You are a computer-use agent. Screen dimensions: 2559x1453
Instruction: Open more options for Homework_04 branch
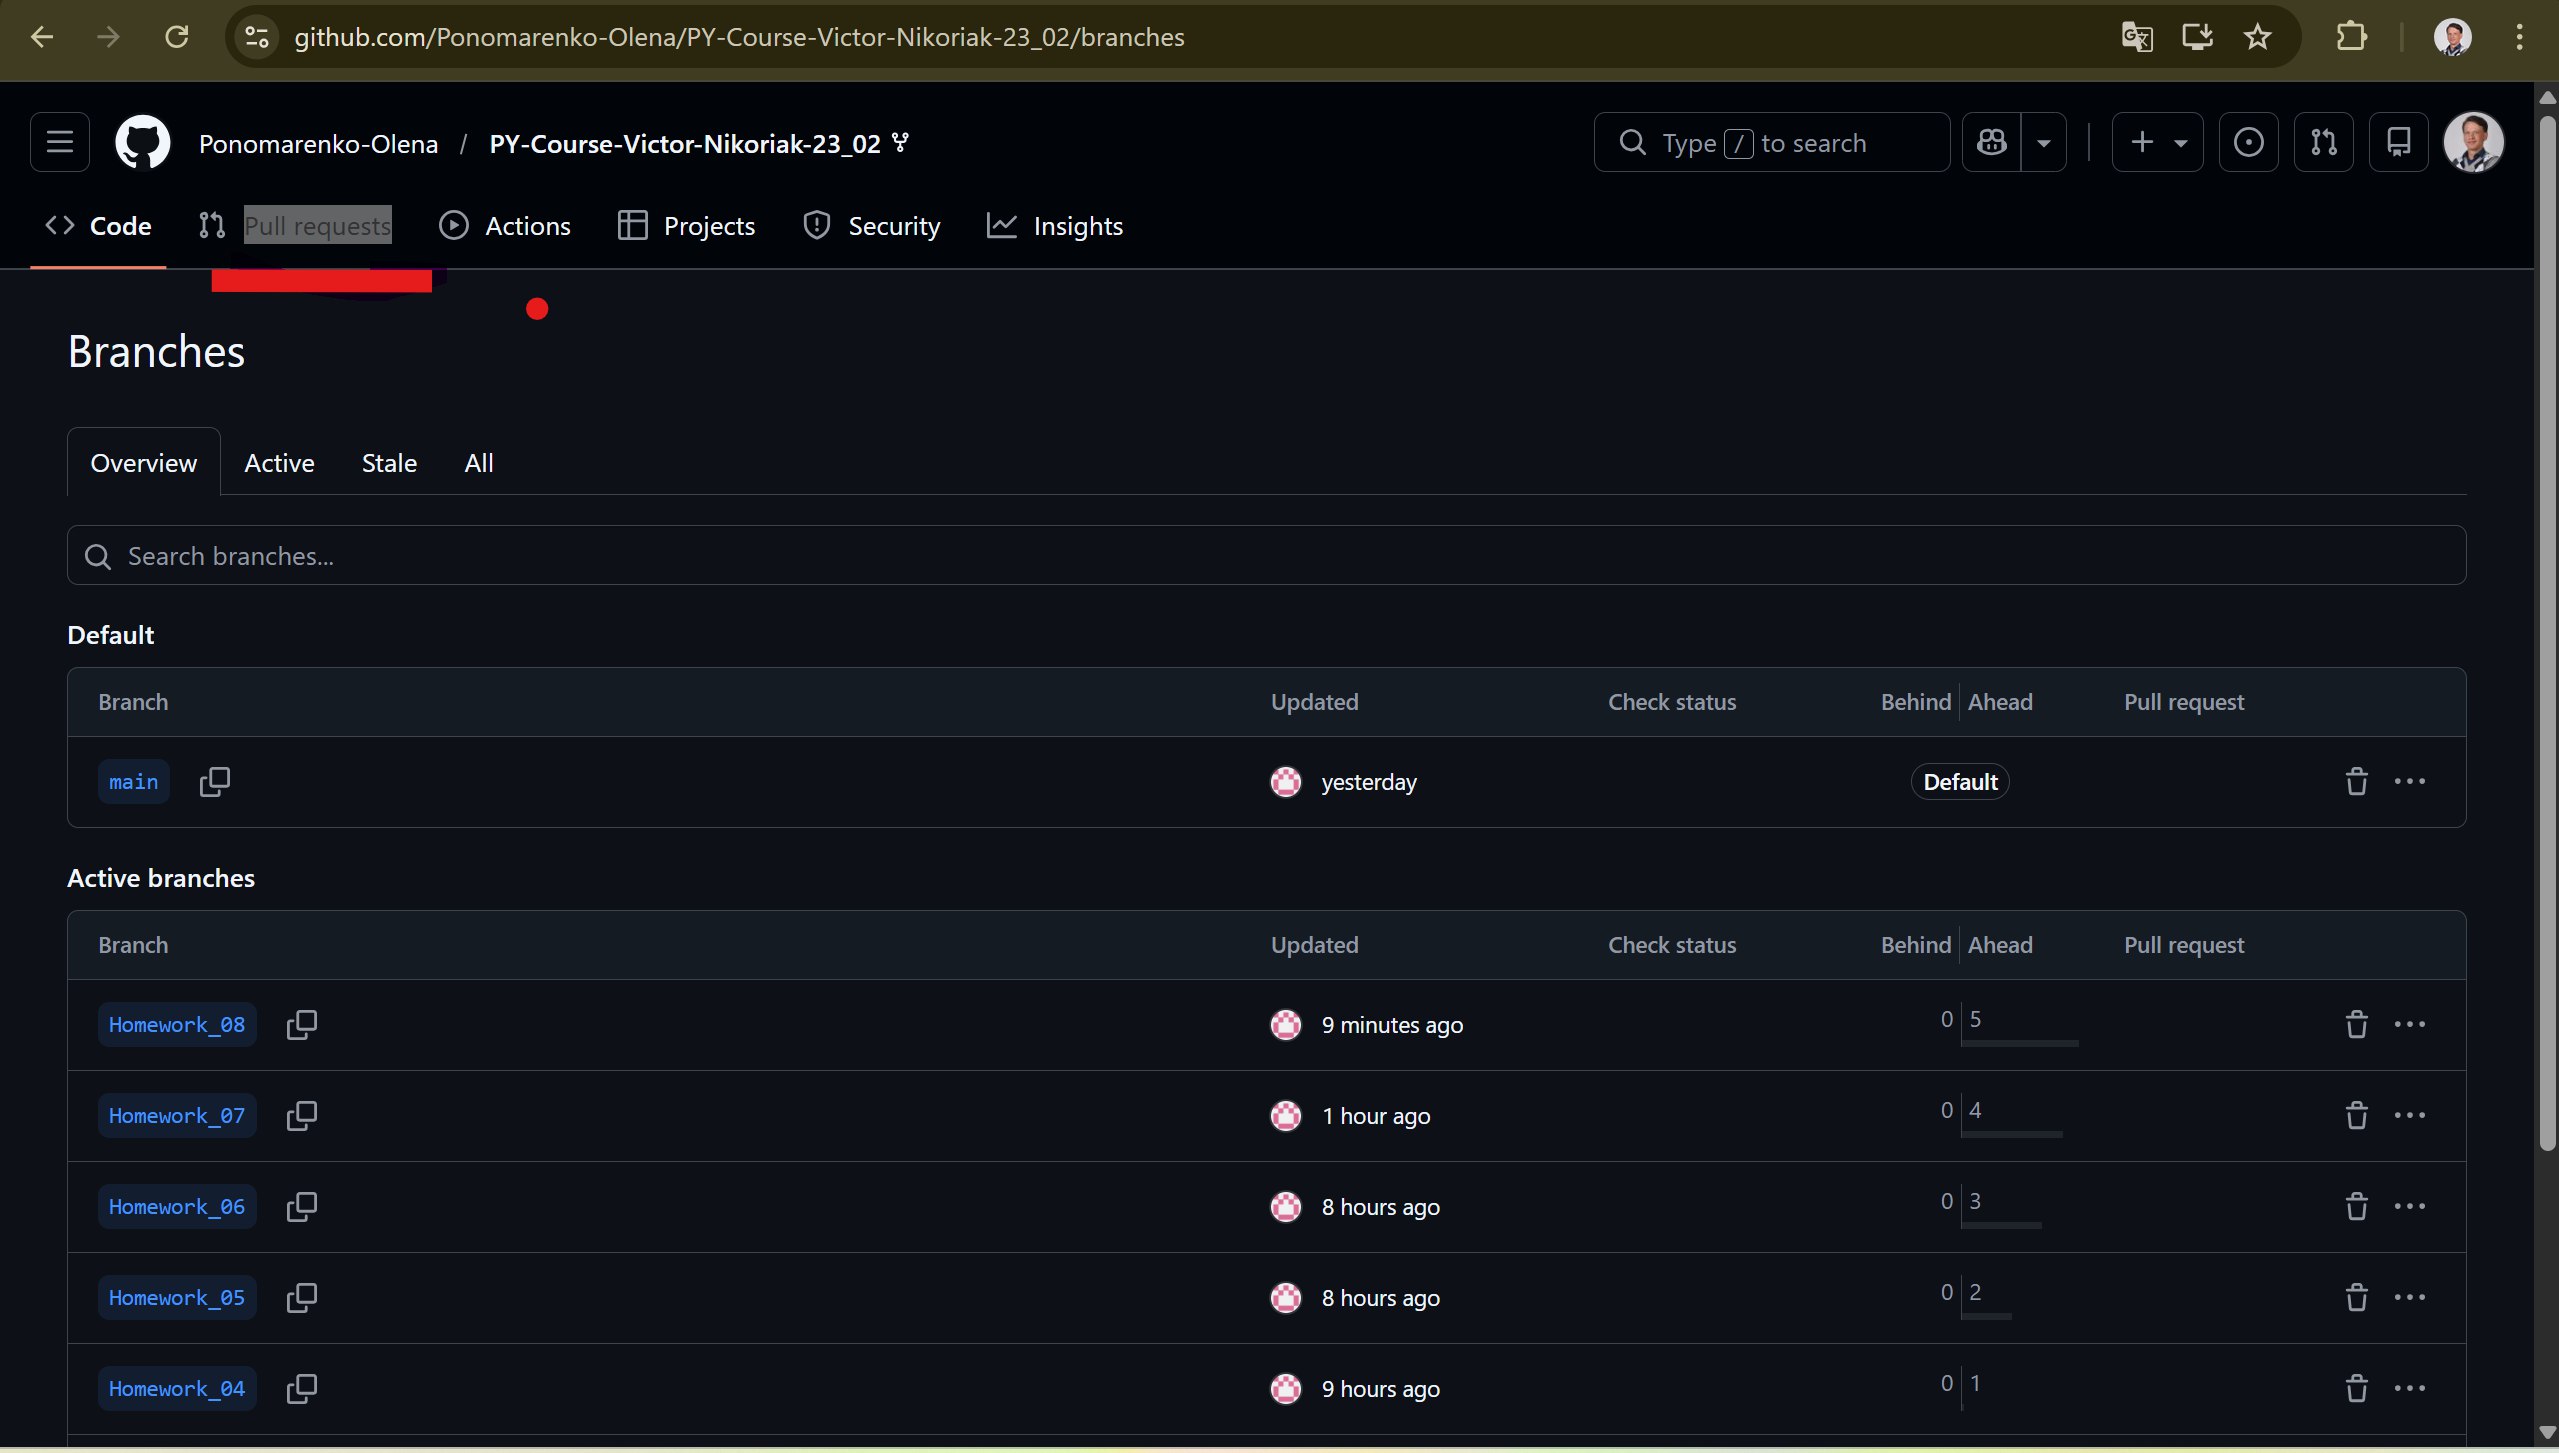2410,1389
